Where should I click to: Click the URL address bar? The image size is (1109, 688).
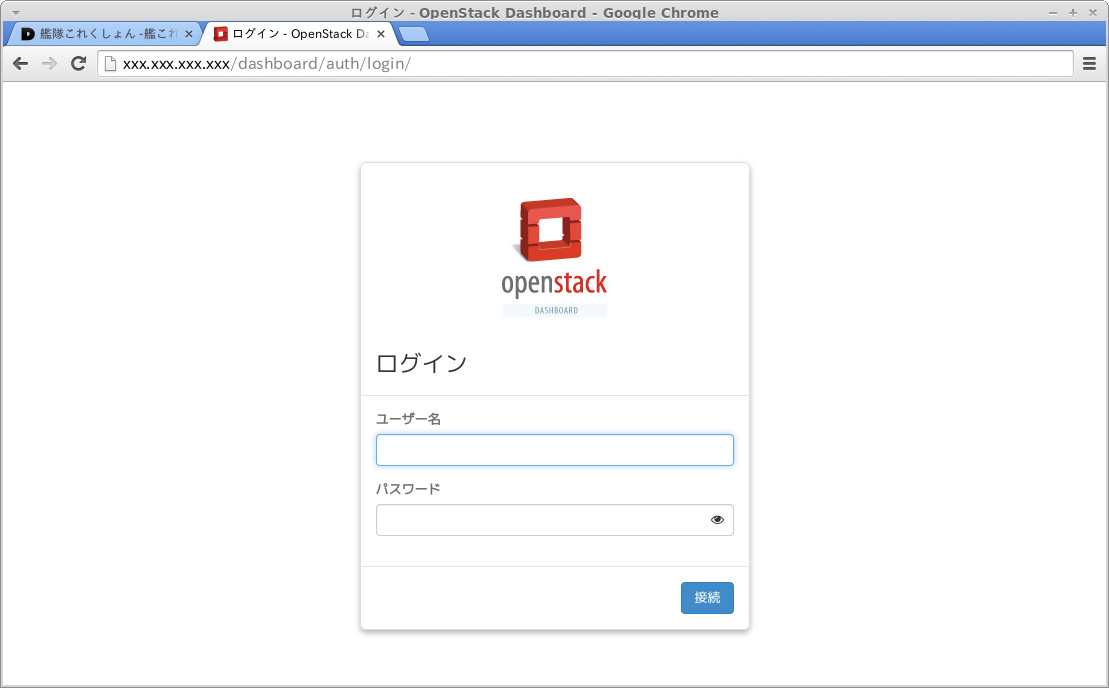click(x=600, y=64)
